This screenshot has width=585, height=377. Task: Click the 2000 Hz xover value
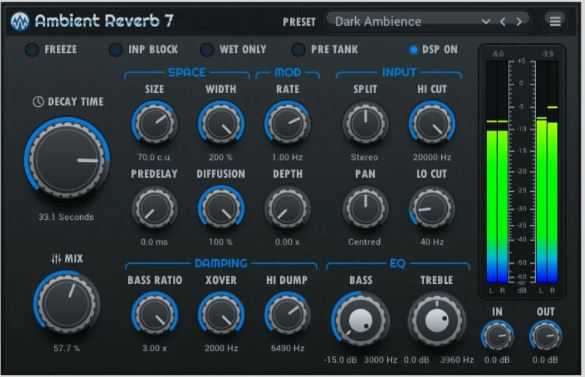pos(221,348)
